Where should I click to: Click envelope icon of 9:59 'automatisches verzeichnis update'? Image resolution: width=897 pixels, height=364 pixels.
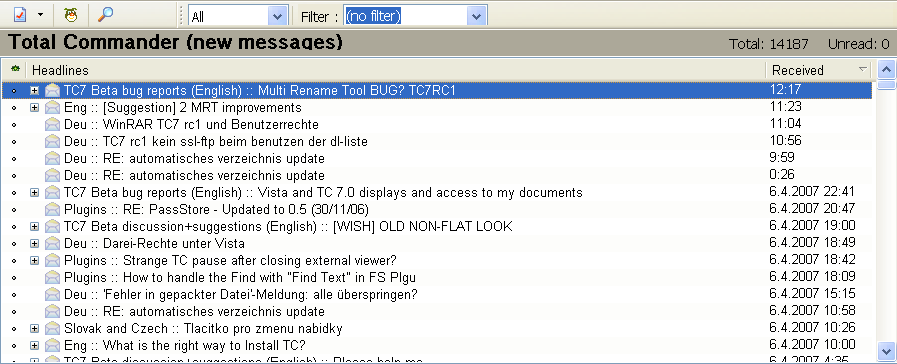click(53, 159)
